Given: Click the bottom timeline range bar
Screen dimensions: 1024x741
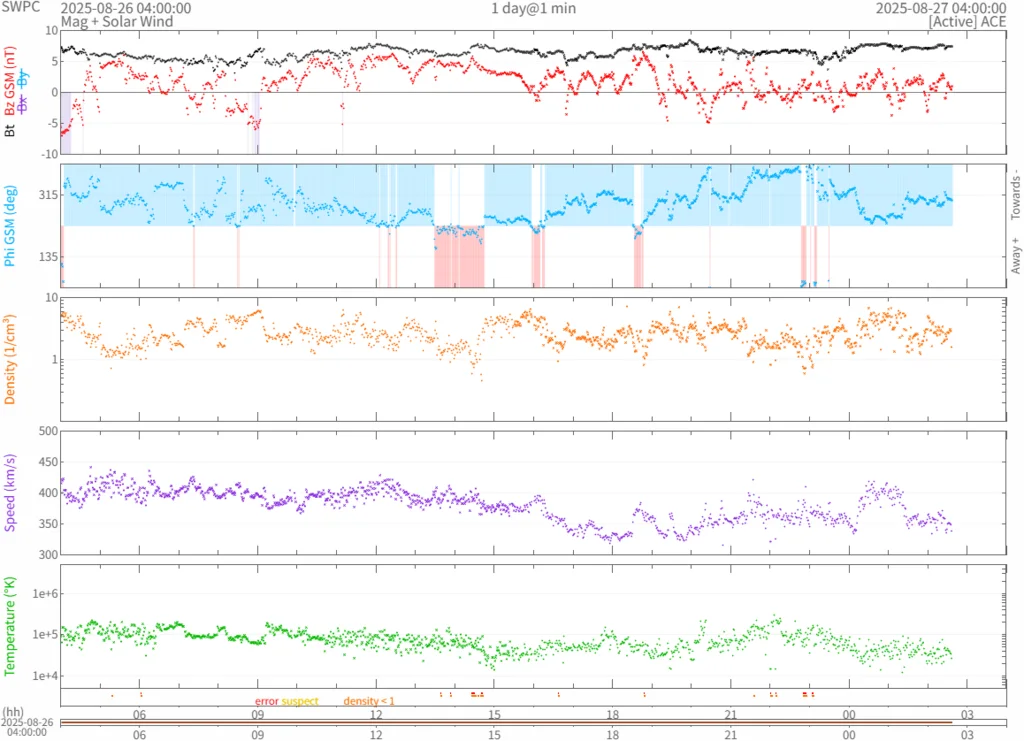Looking at the screenshot, I should [506, 722].
